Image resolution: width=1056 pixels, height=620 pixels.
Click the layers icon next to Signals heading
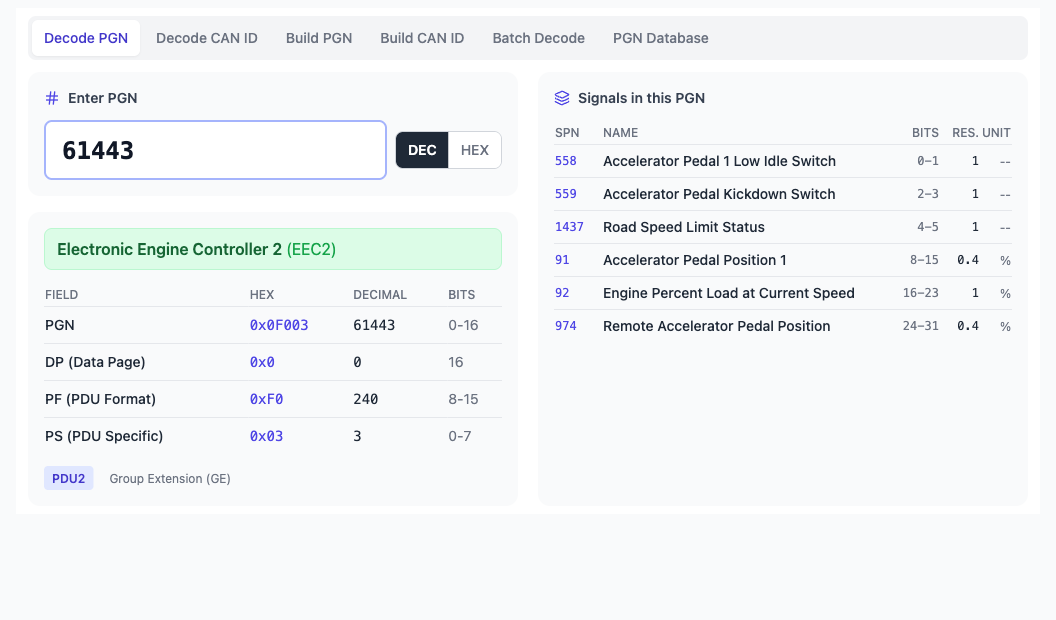tap(561, 98)
